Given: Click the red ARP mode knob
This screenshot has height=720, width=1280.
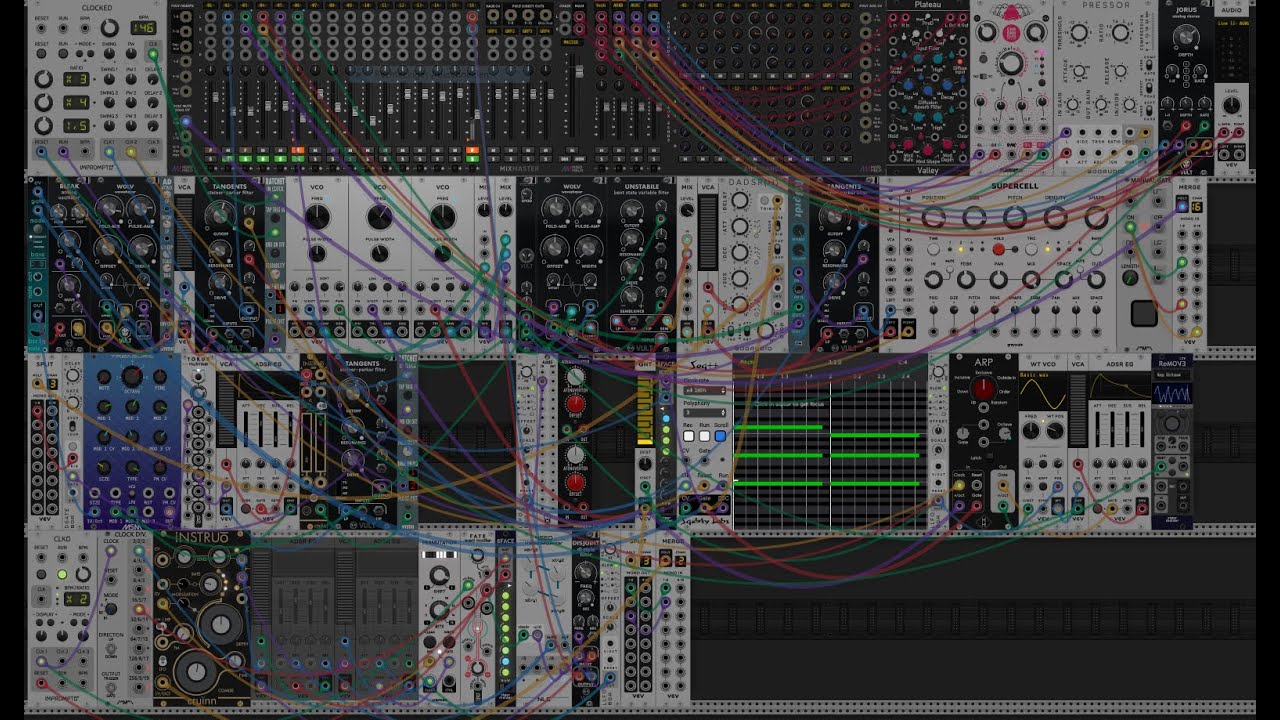Looking at the screenshot, I should [x=984, y=389].
